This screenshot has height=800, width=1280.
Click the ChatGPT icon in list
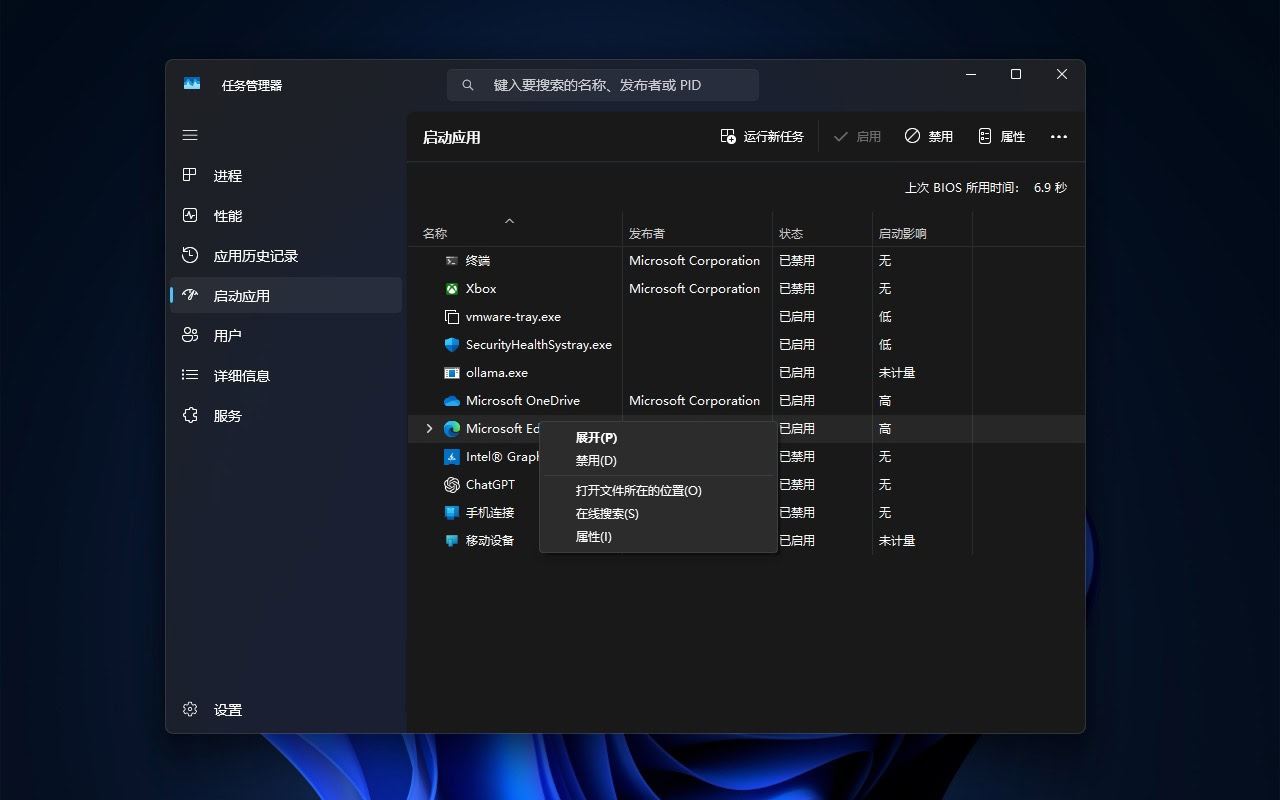(x=452, y=484)
